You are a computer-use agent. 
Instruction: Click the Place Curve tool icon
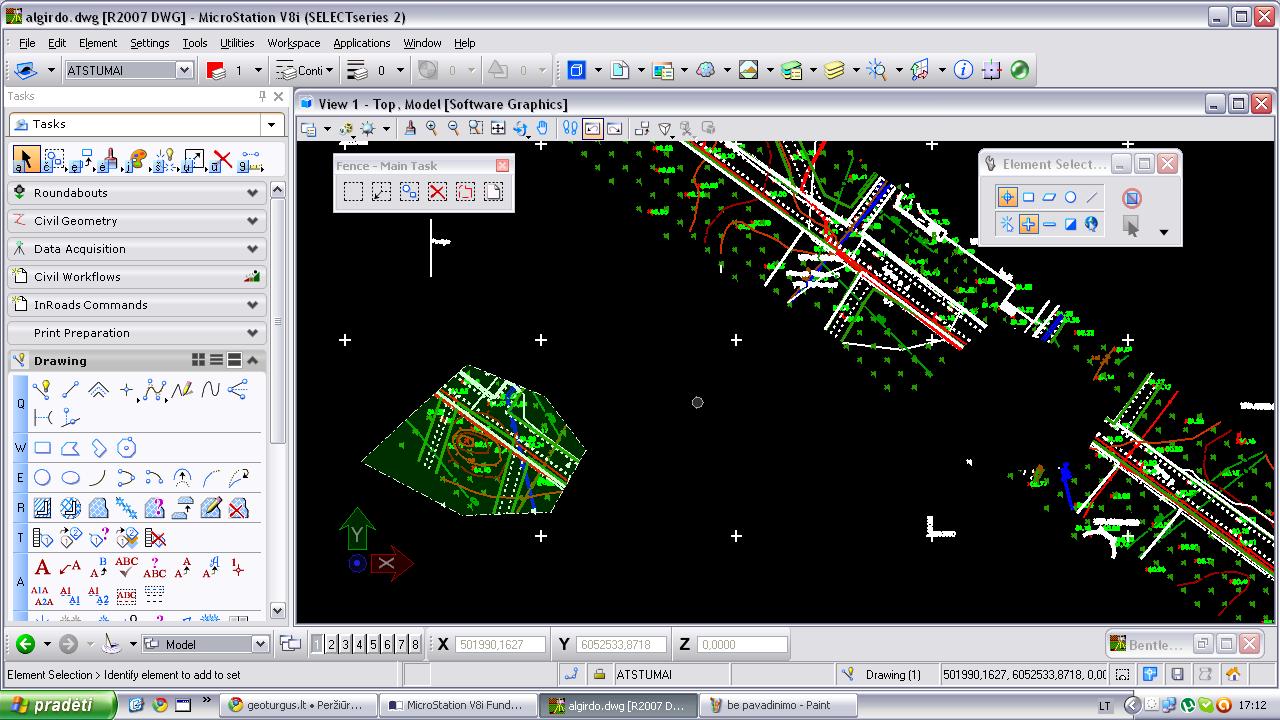tap(210, 390)
